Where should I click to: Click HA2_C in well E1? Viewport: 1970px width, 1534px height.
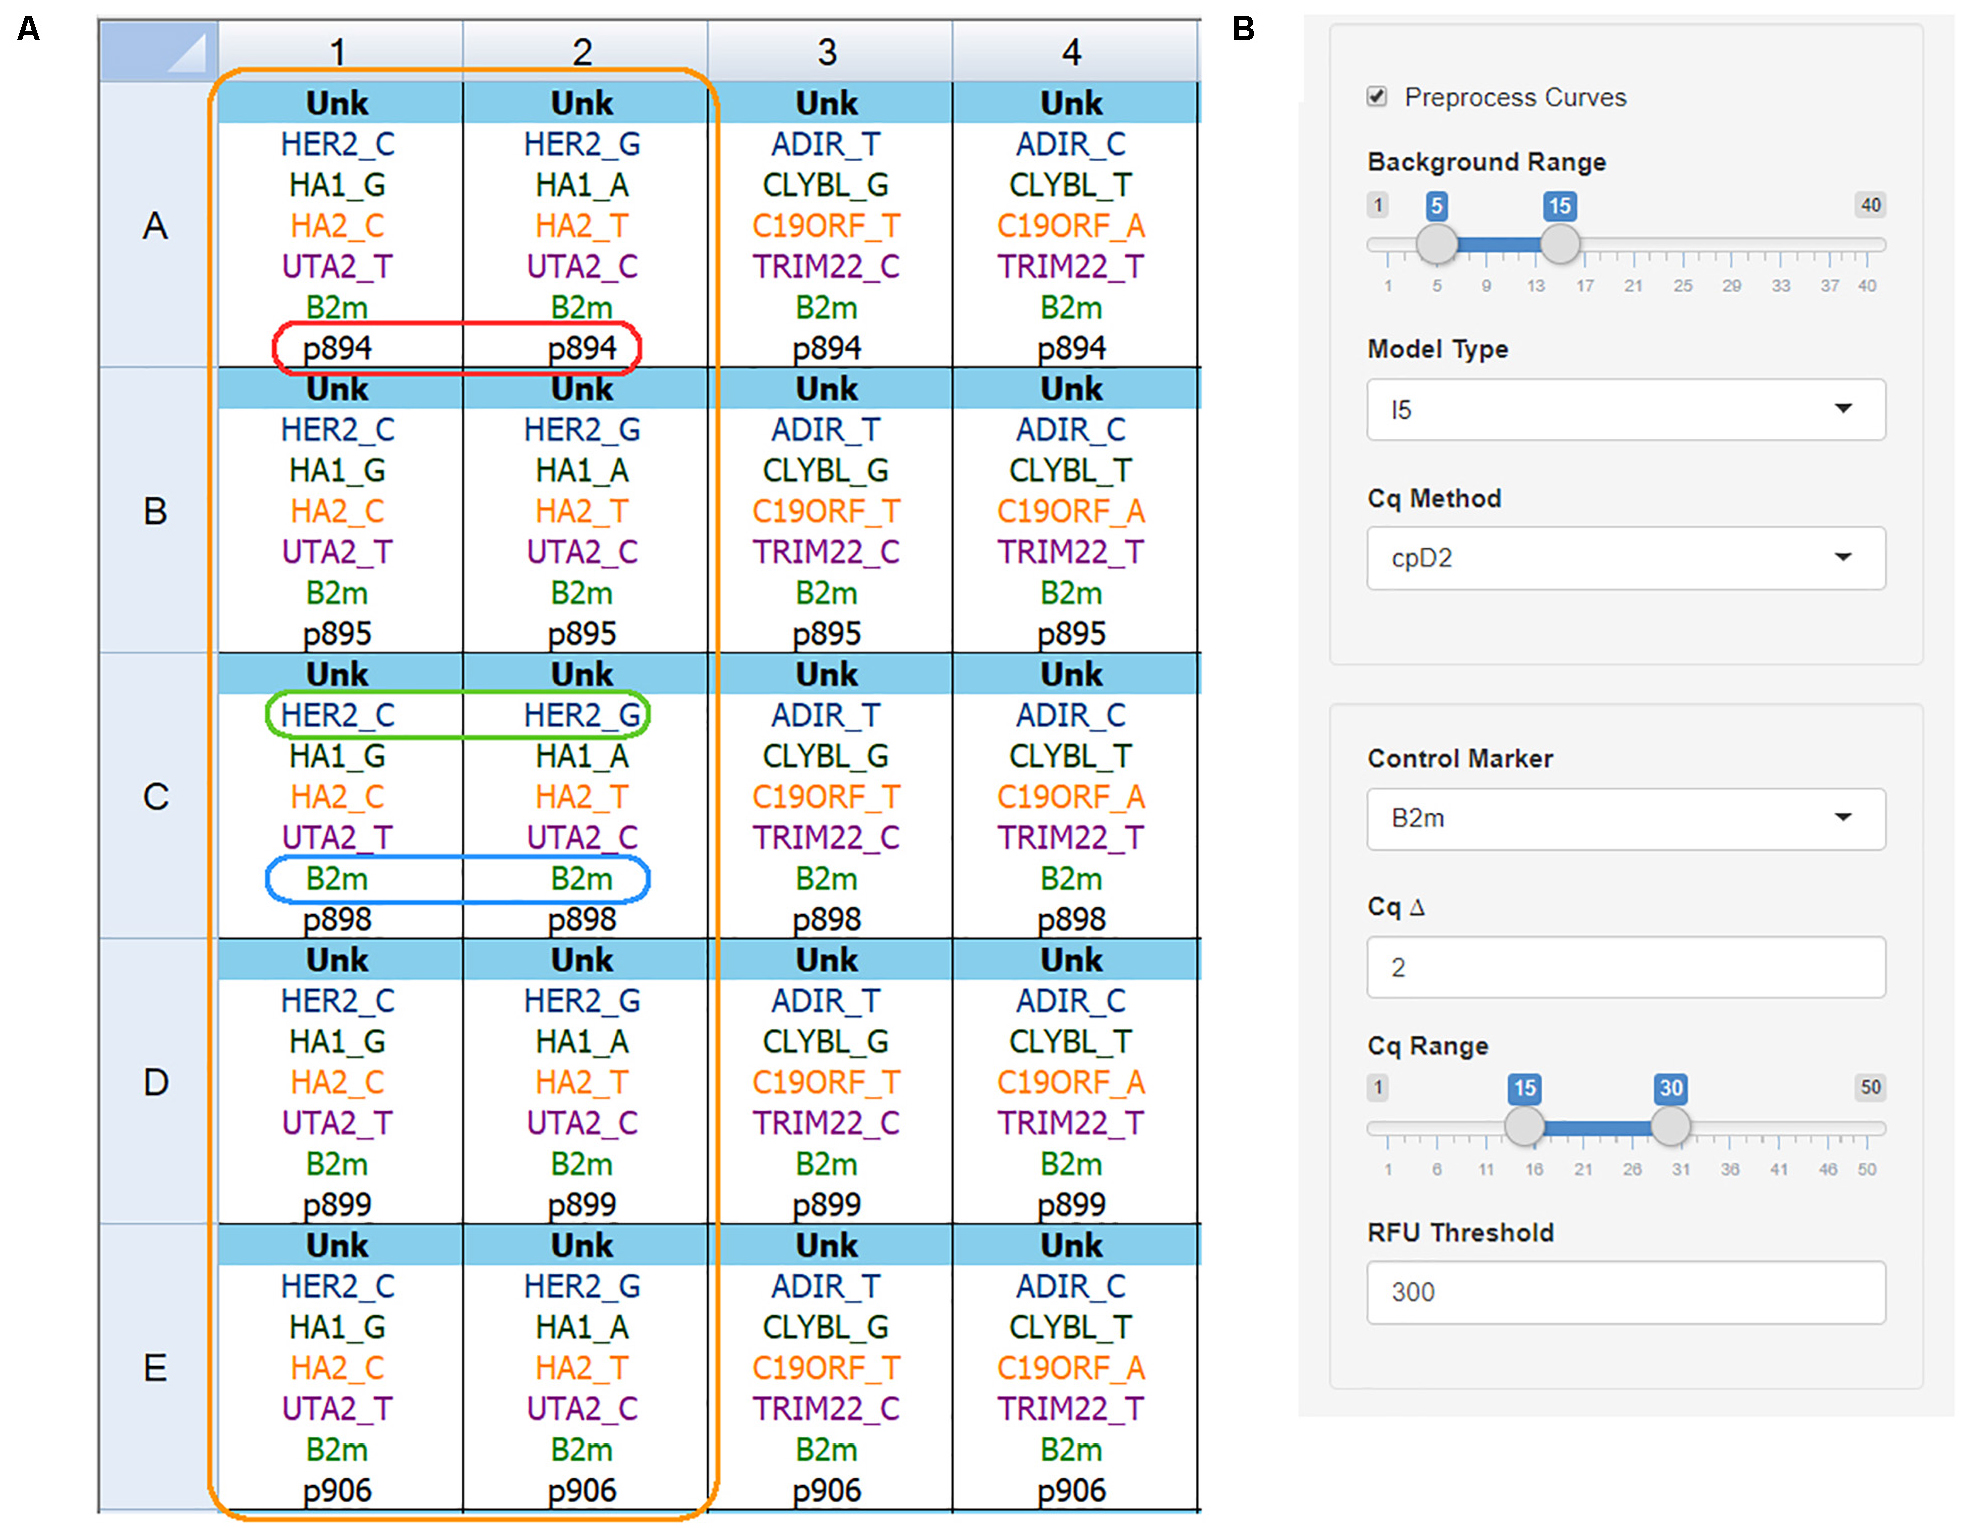pyautogui.click(x=338, y=1368)
